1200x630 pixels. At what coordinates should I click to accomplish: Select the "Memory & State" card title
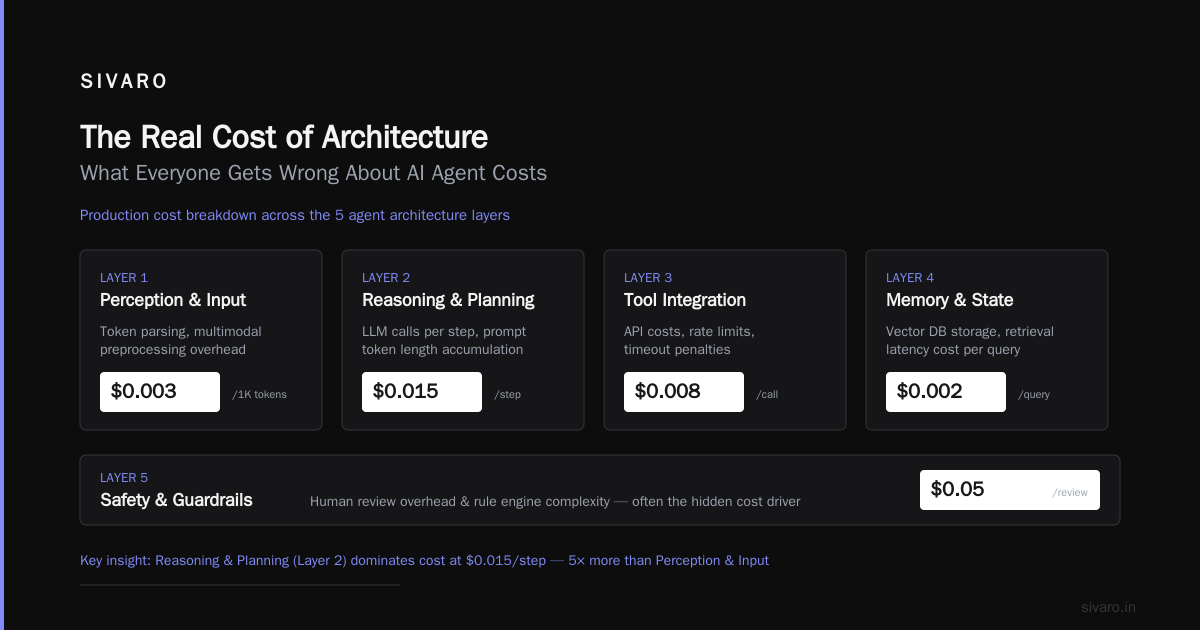pos(950,300)
